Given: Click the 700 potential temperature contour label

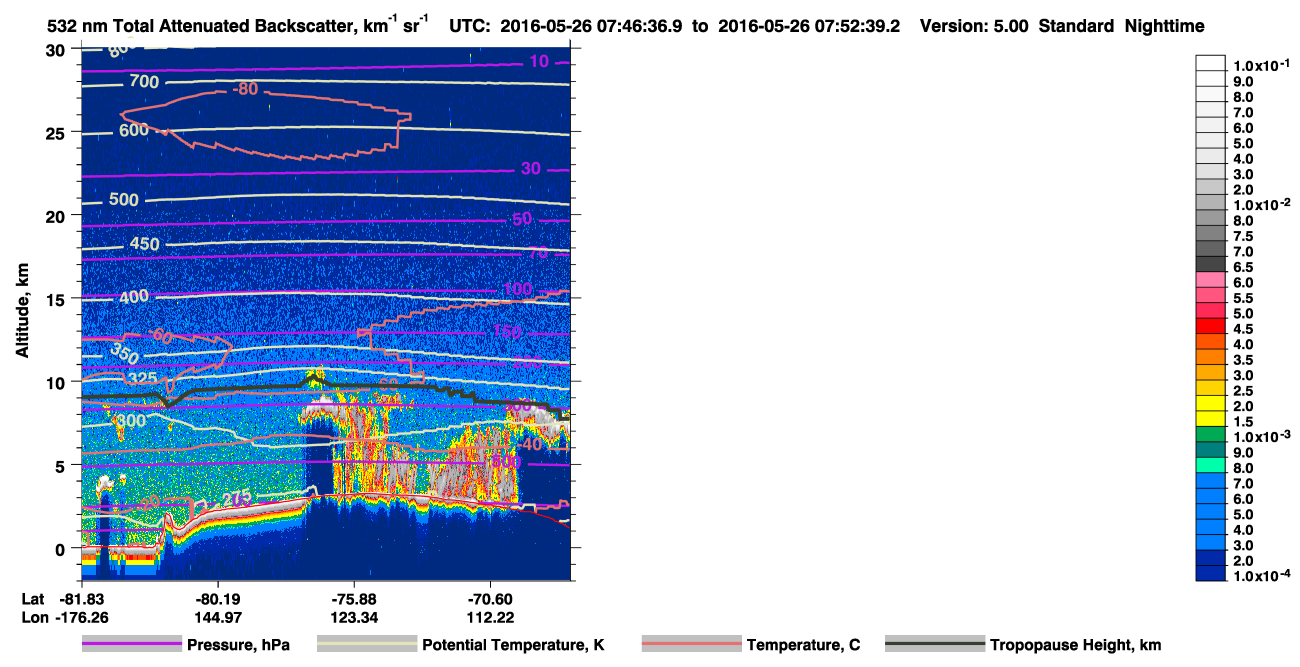Looking at the screenshot, I should [145, 81].
